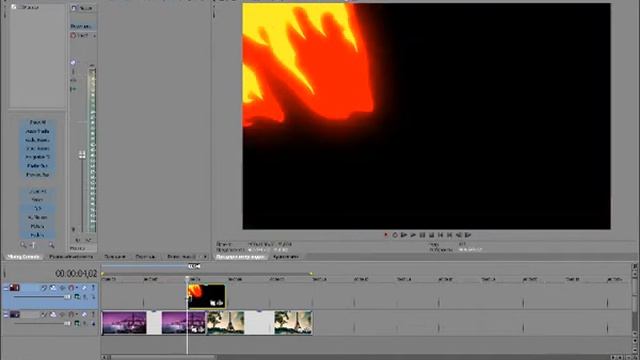
Task: Open compositing mode button on bottom track
Action: [x=77, y=323]
